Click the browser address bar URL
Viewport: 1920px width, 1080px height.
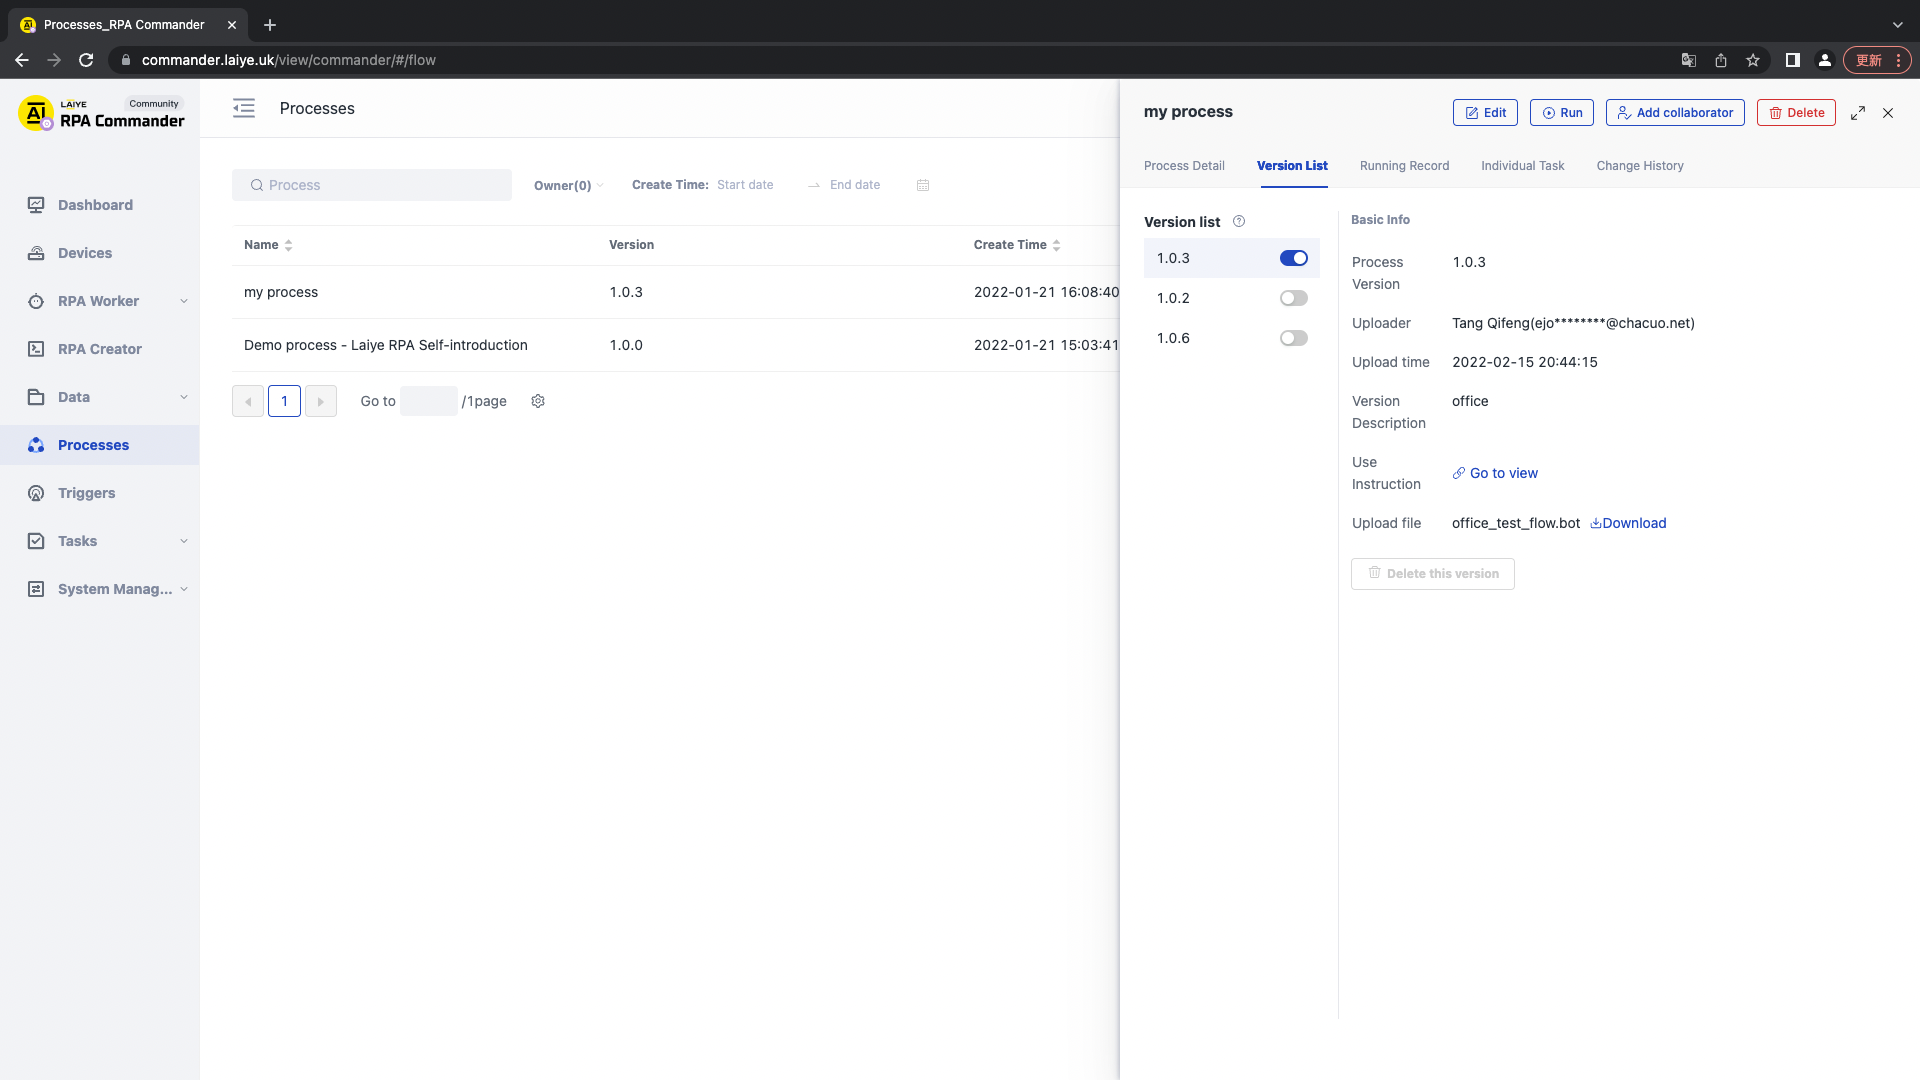point(289,60)
